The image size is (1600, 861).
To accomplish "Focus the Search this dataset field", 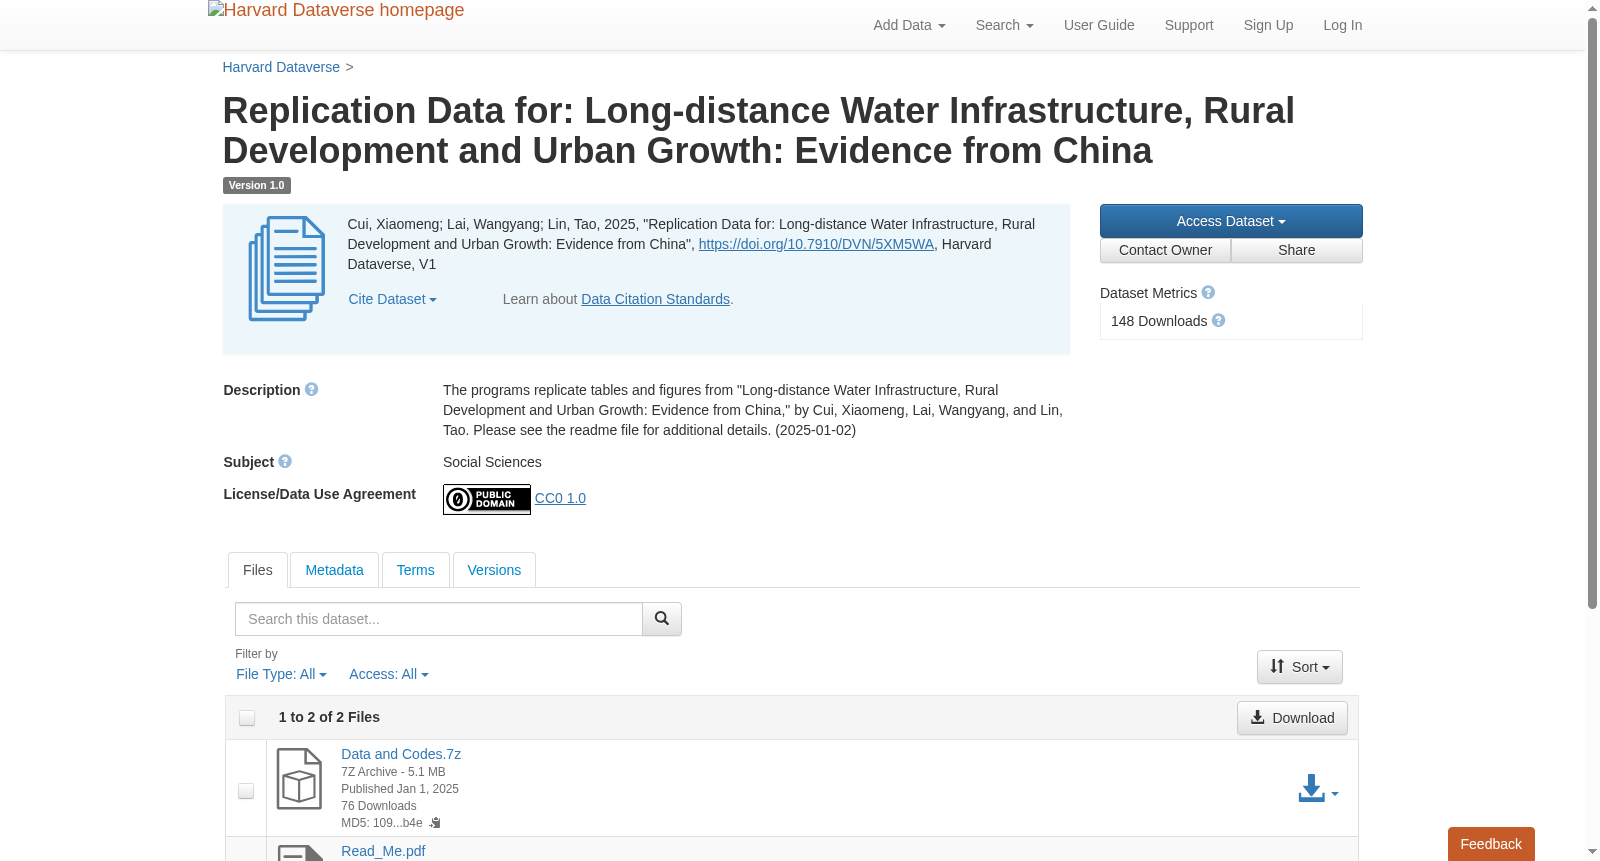I will pyautogui.click(x=438, y=619).
